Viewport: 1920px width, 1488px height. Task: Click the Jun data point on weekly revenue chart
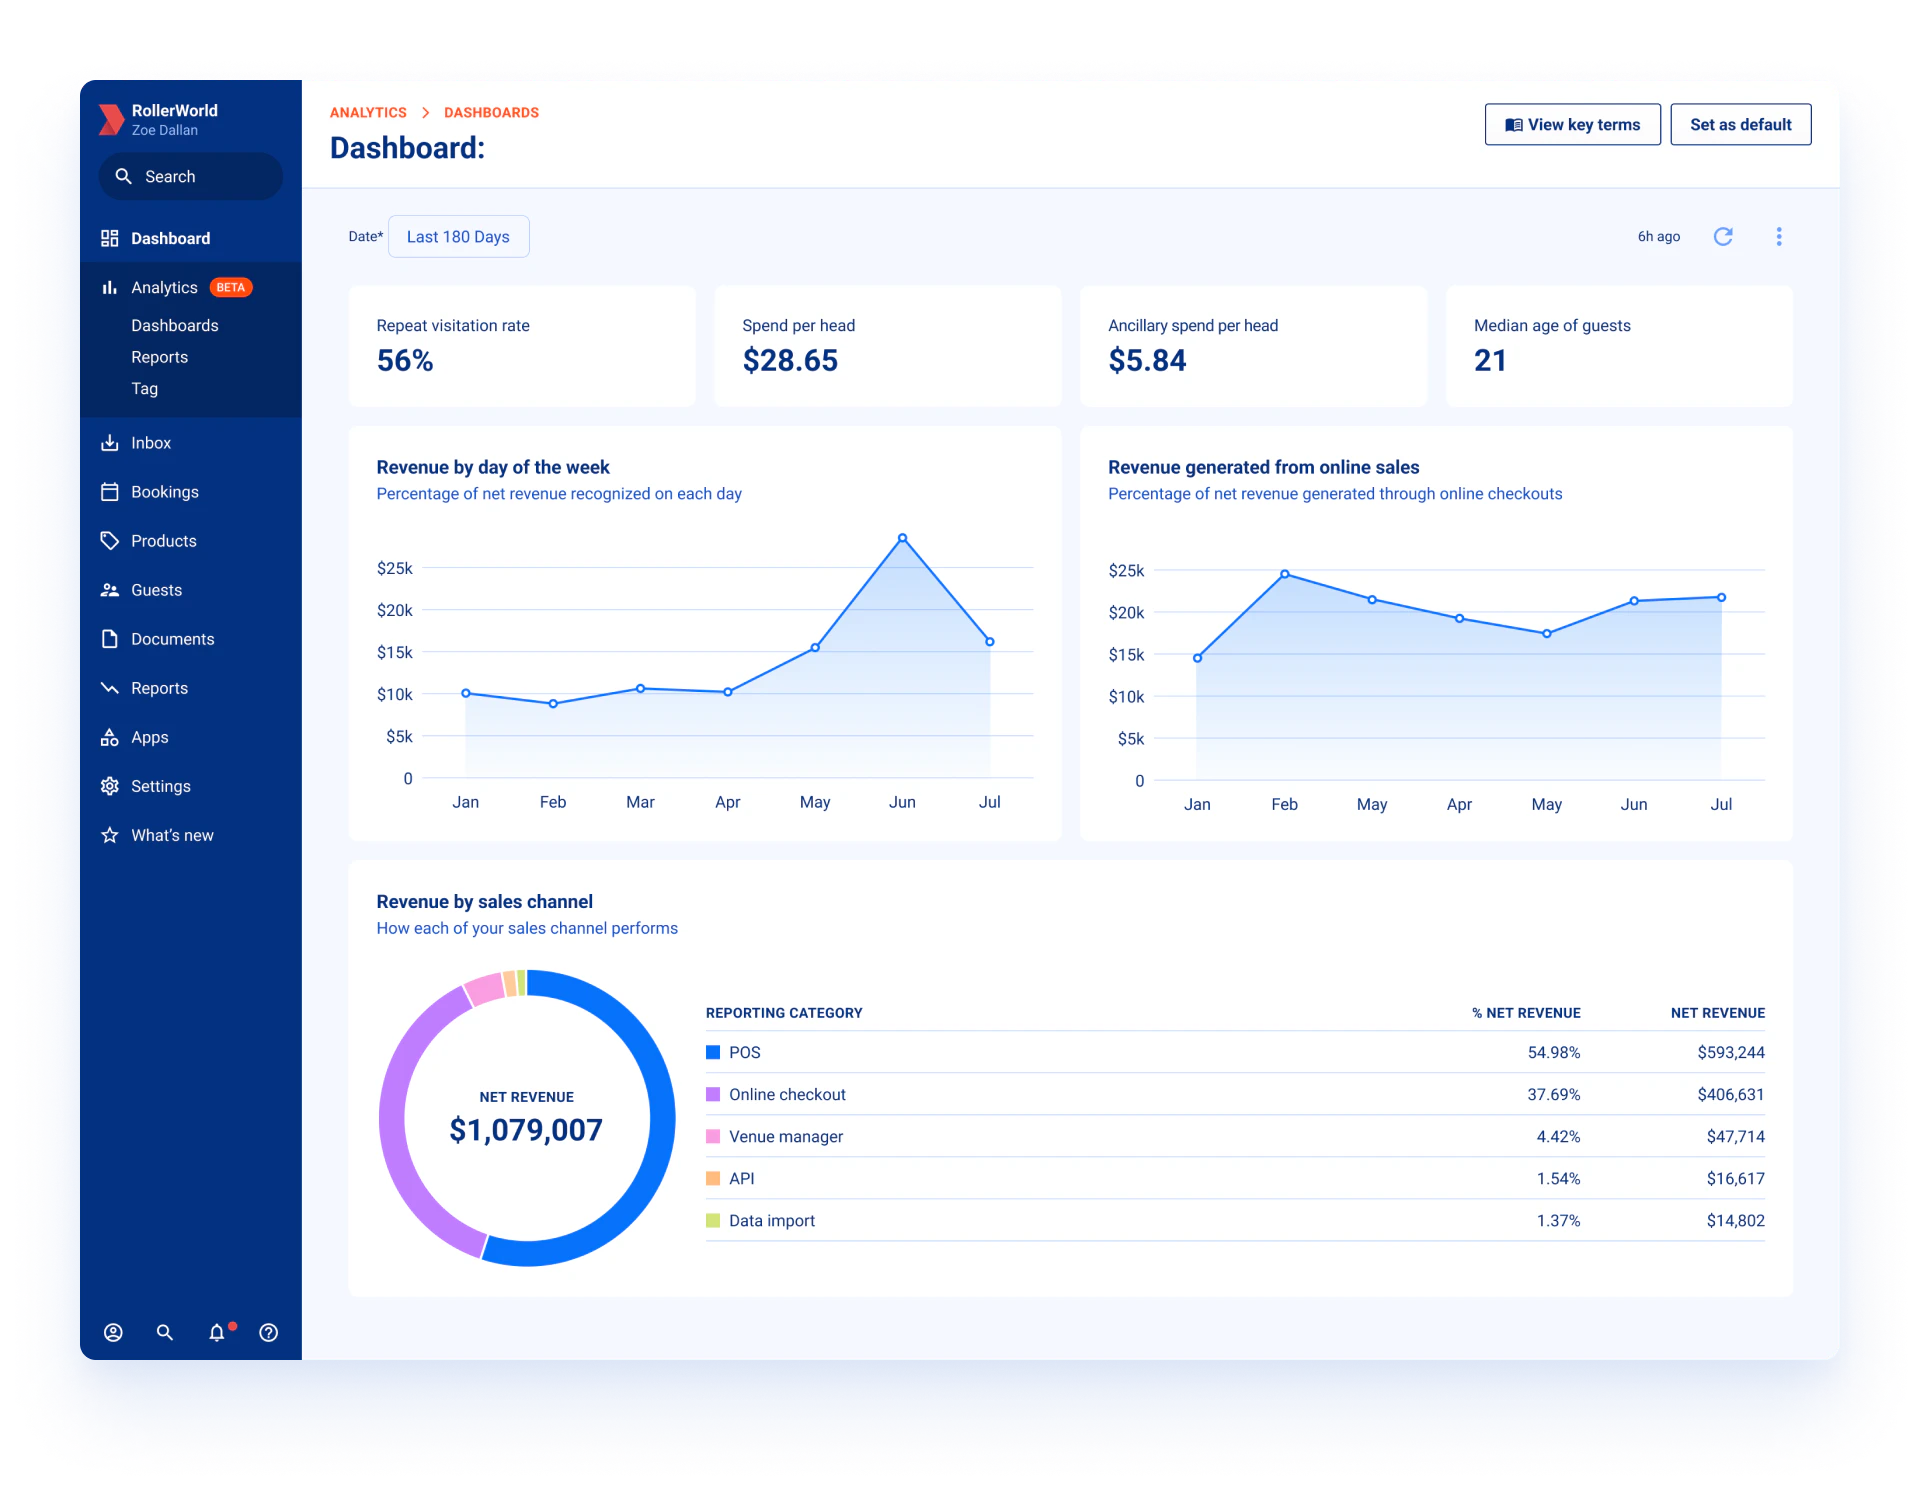tap(902, 539)
